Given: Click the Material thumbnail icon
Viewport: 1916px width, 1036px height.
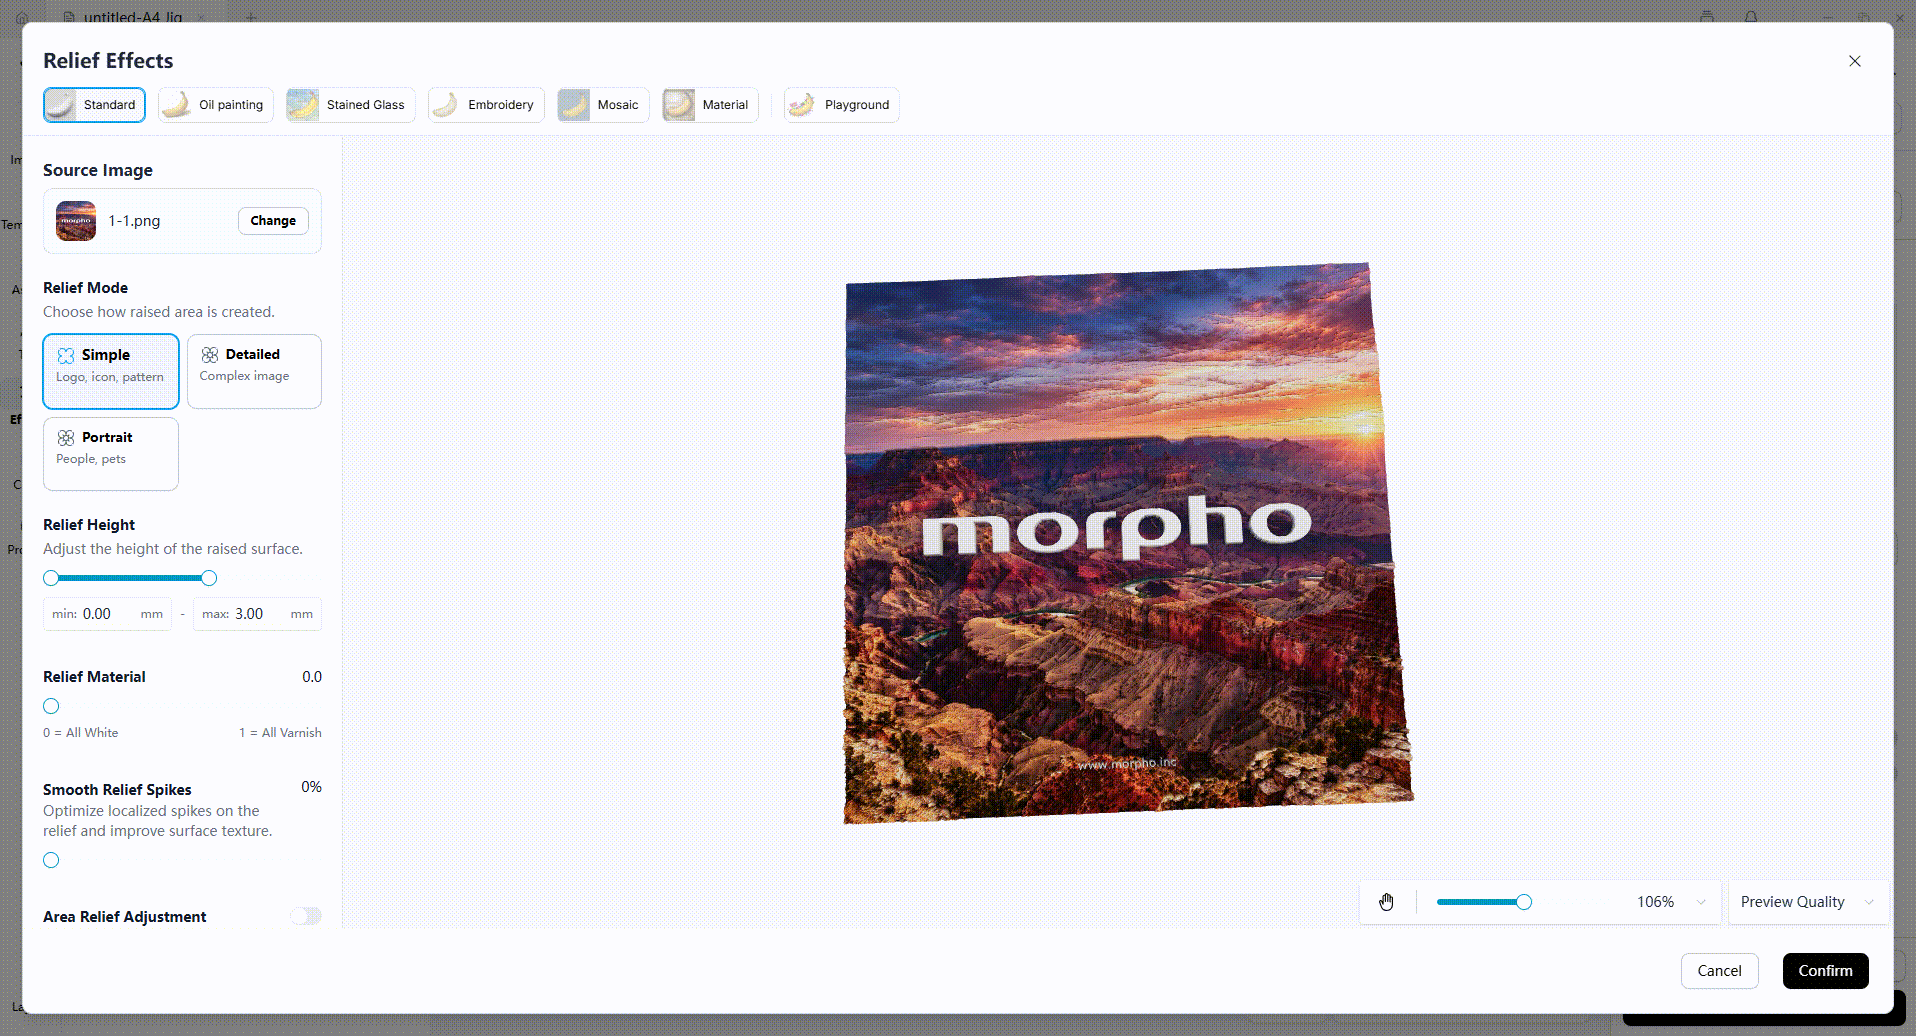Looking at the screenshot, I should [679, 105].
